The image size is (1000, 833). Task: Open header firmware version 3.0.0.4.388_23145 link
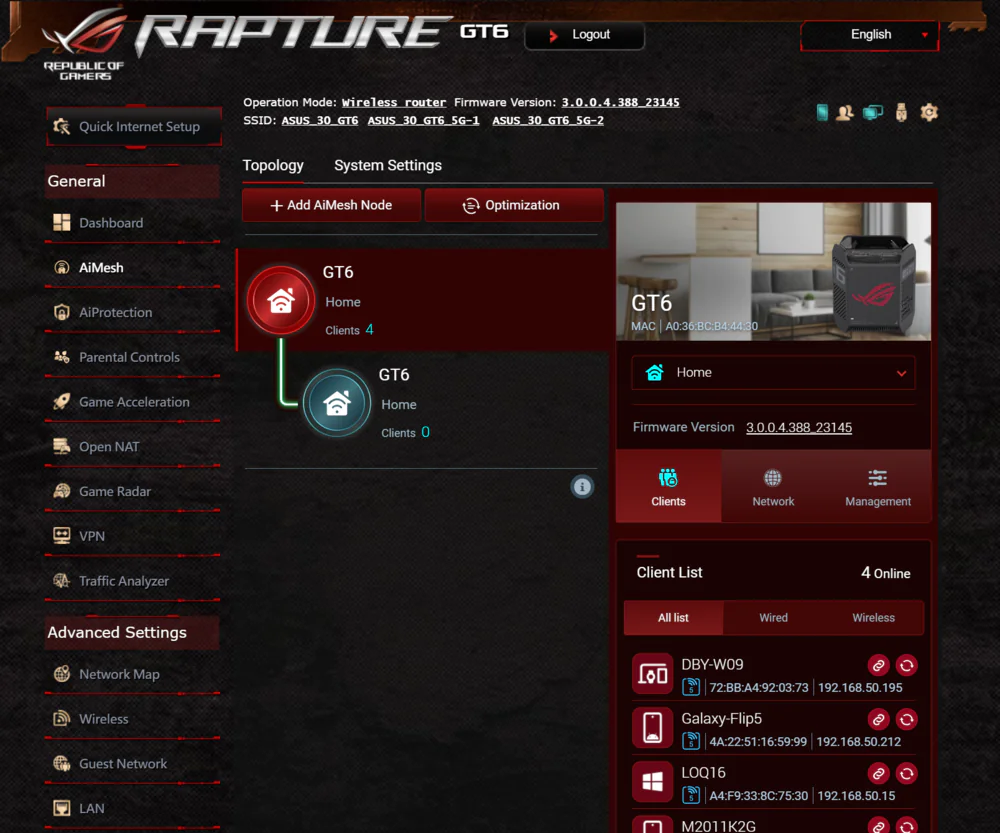(x=620, y=102)
